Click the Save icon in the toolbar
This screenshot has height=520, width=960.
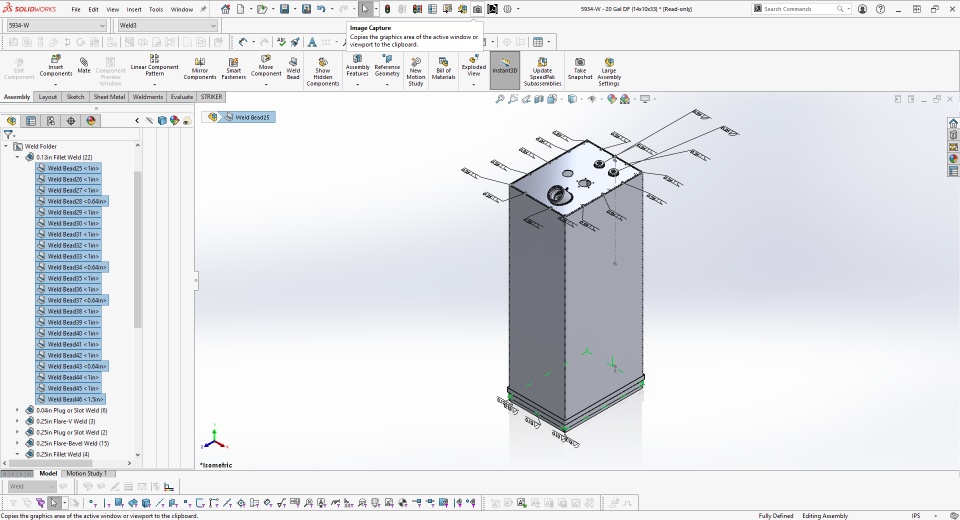[284, 9]
